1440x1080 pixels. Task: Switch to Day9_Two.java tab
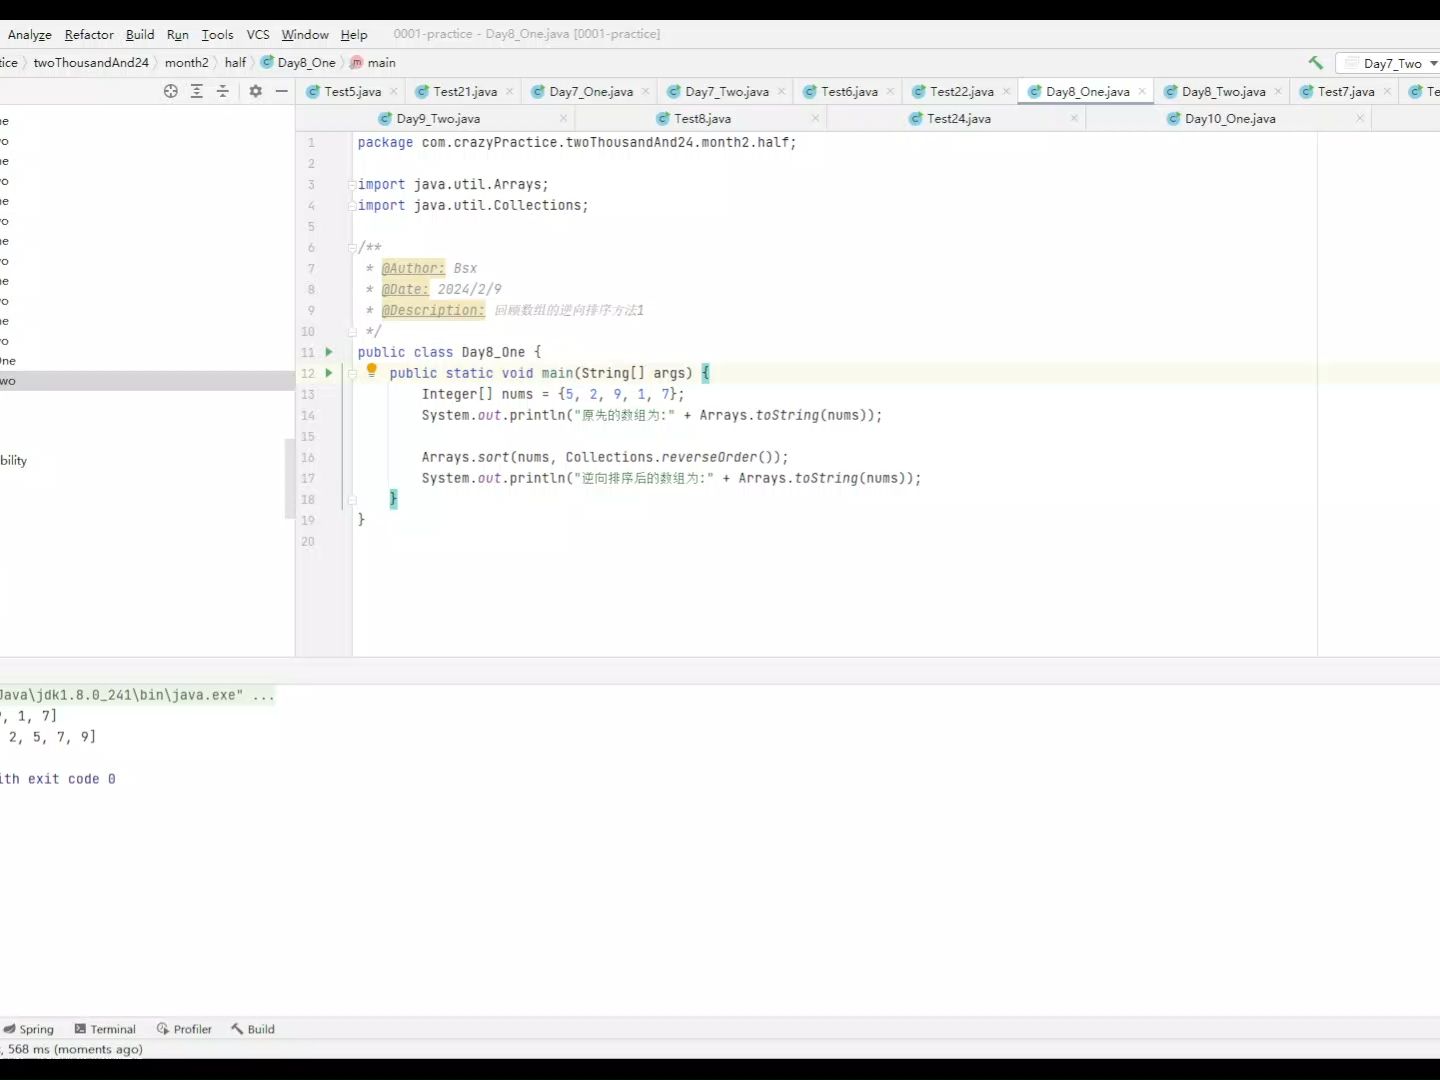(x=438, y=118)
